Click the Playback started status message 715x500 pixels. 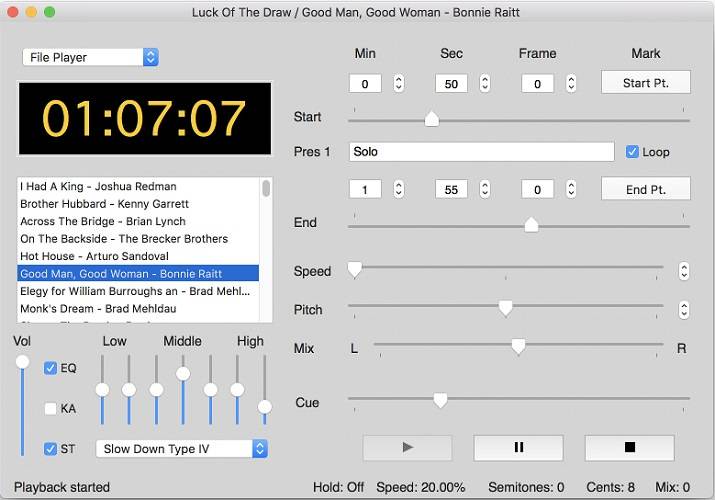coord(62,487)
